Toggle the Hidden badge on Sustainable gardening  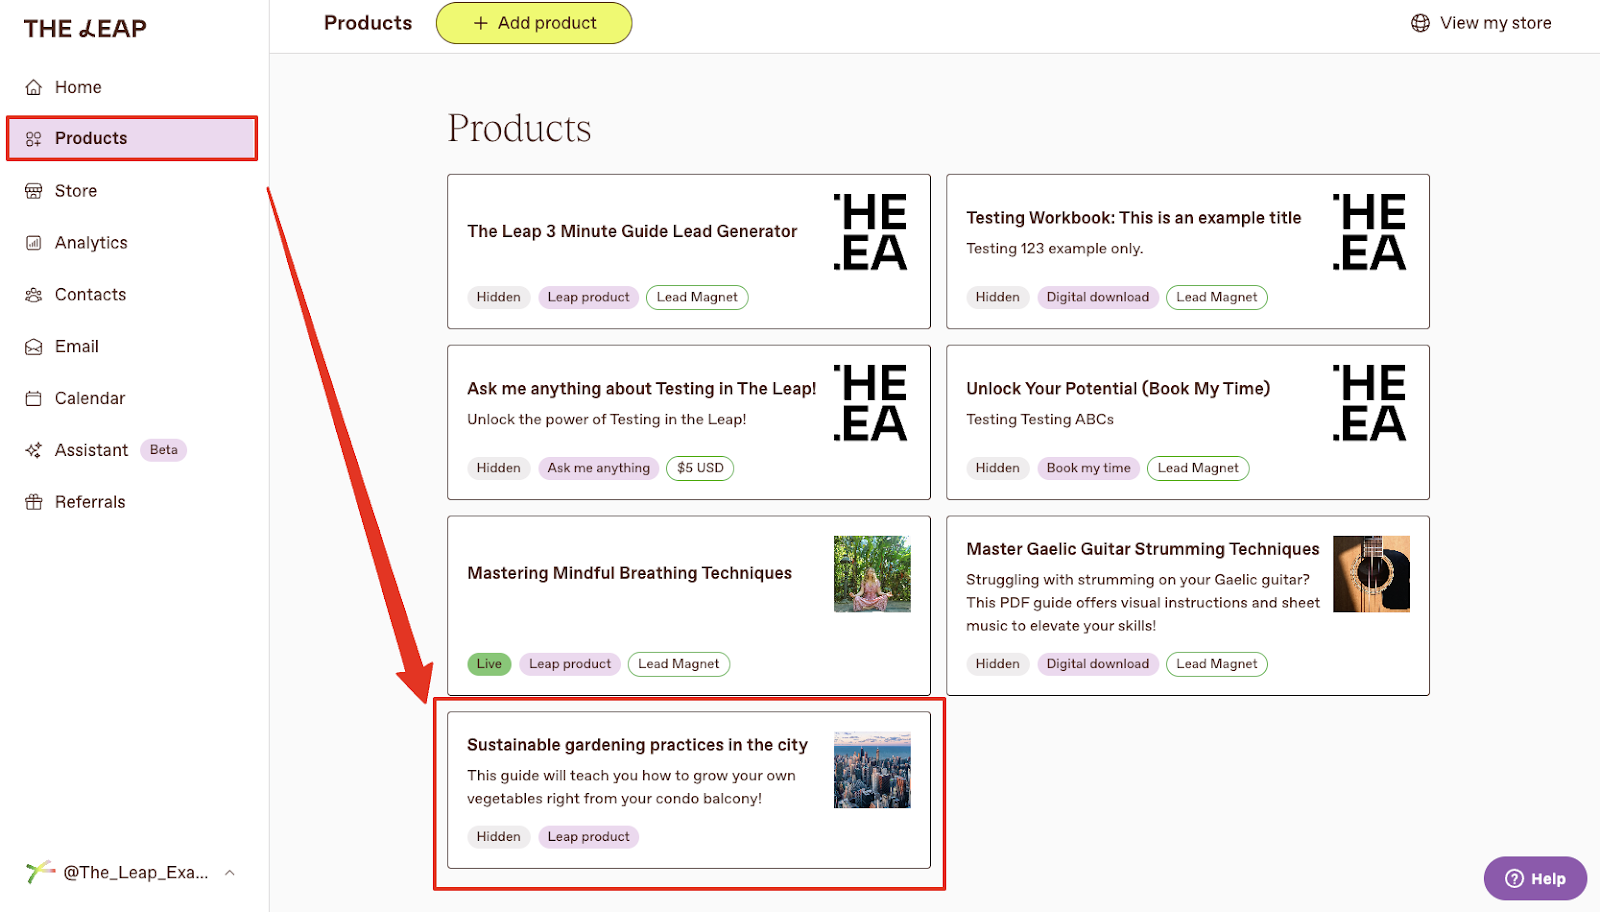point(498,836)
